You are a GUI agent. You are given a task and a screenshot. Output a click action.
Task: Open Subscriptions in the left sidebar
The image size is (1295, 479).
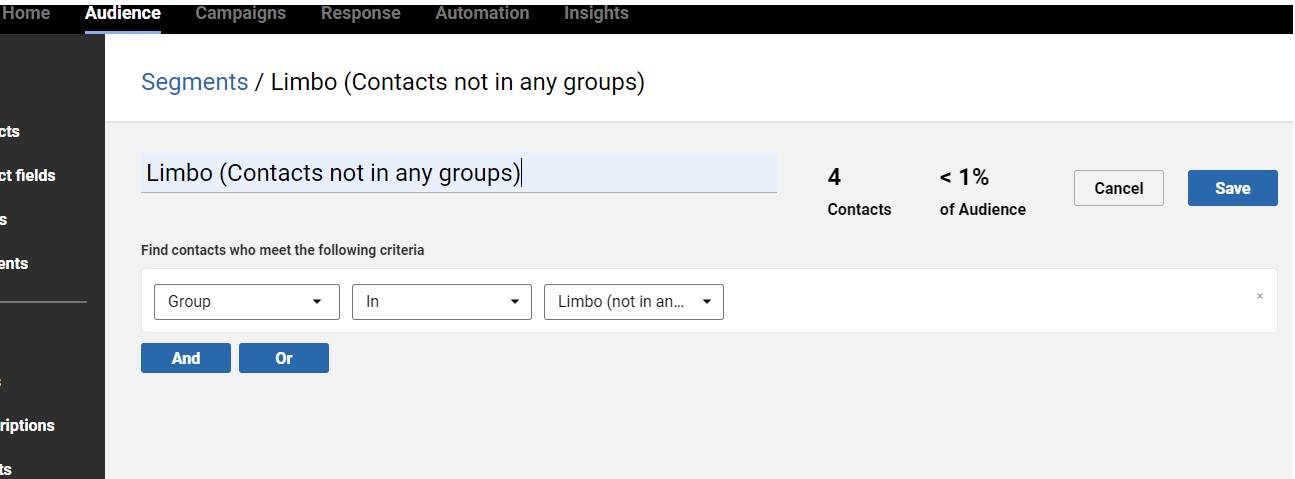click(x=27, y=426)
